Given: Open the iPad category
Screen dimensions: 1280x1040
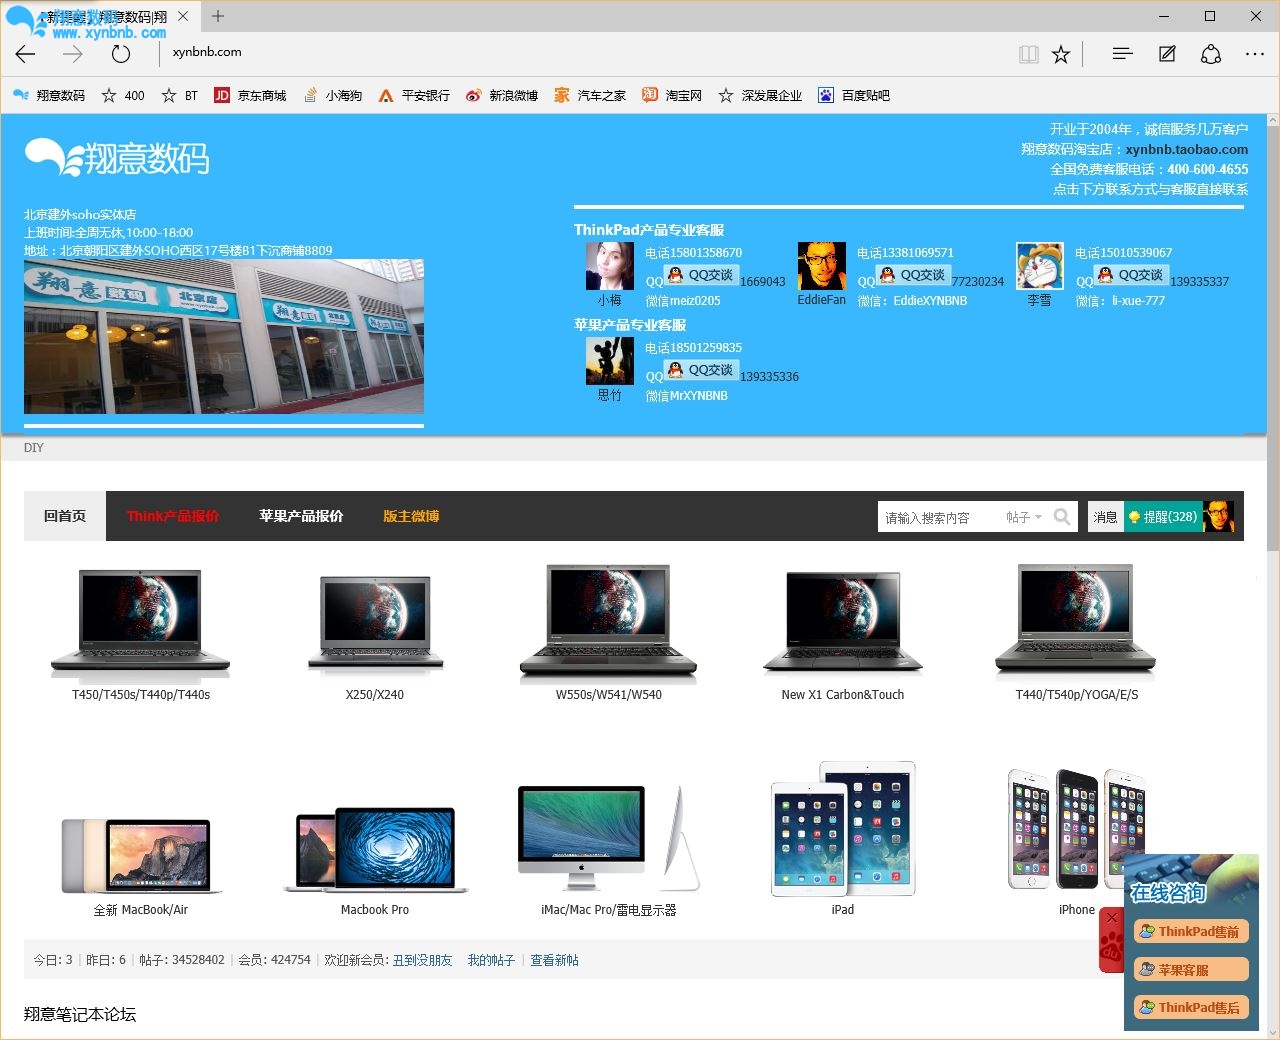Looking at the screenshot, I should [x=843, y=838].
